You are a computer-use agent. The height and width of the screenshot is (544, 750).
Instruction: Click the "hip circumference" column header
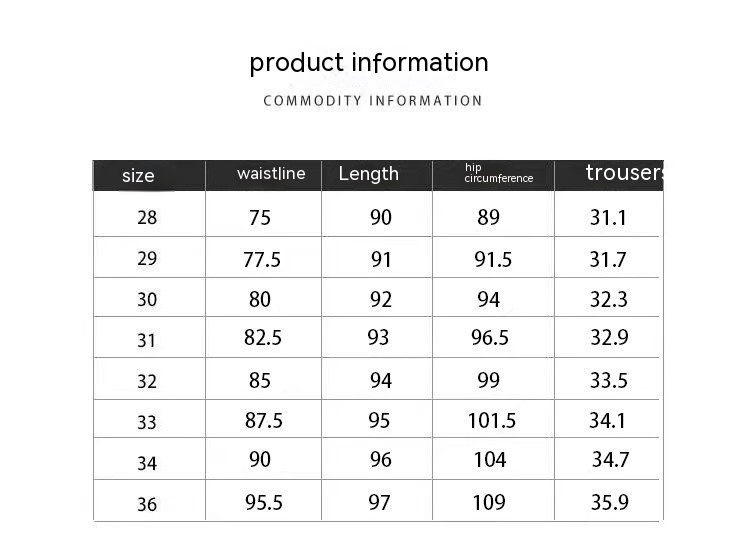tap(498, 173)
